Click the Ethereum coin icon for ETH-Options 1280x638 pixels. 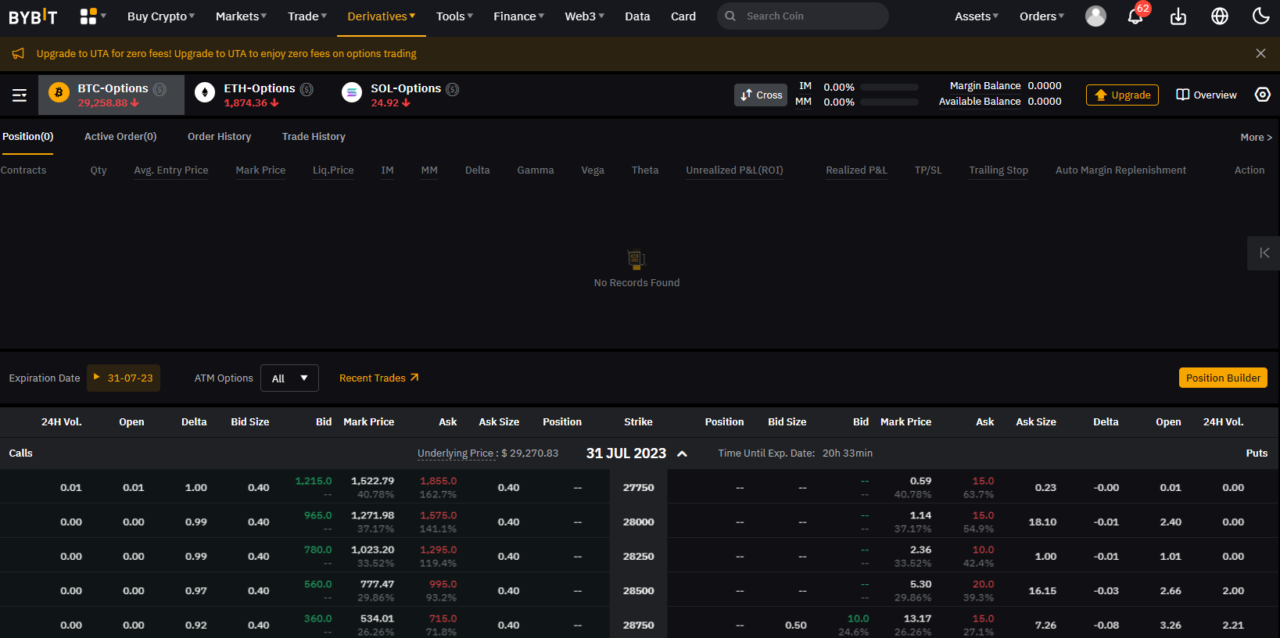tap(204, 92)
